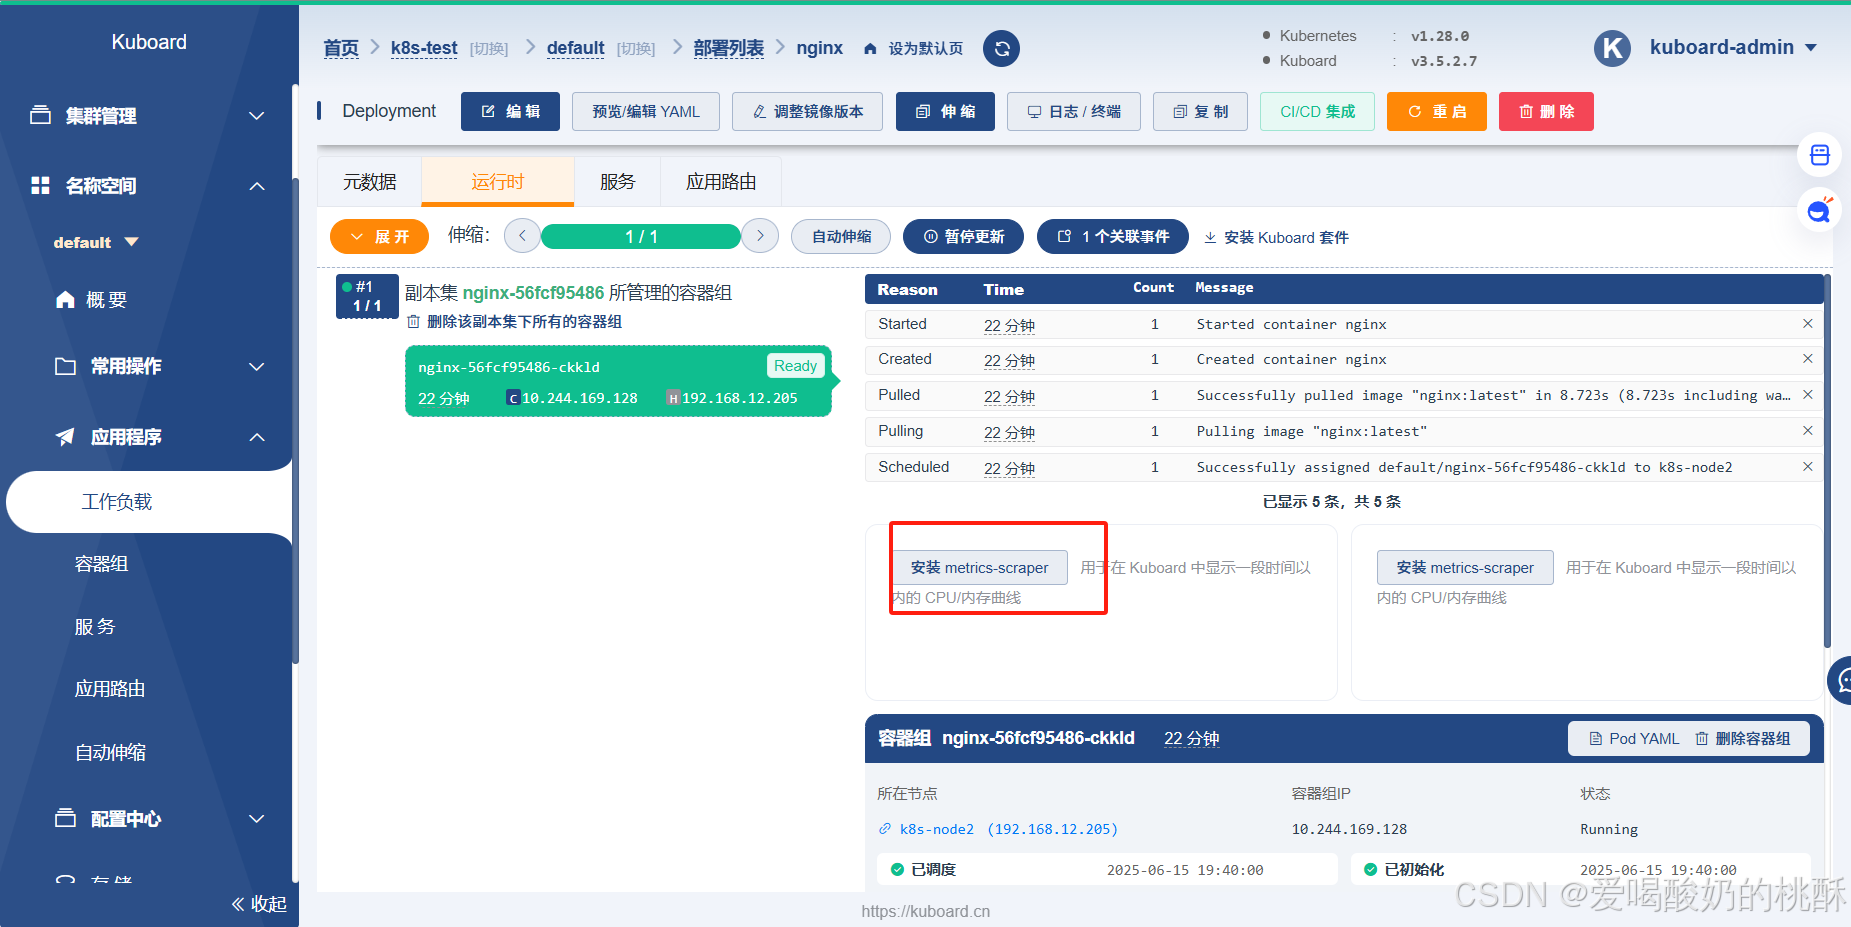Open Pod YAML
The height and width of the screenshot is (927, 1851).
1634,739
